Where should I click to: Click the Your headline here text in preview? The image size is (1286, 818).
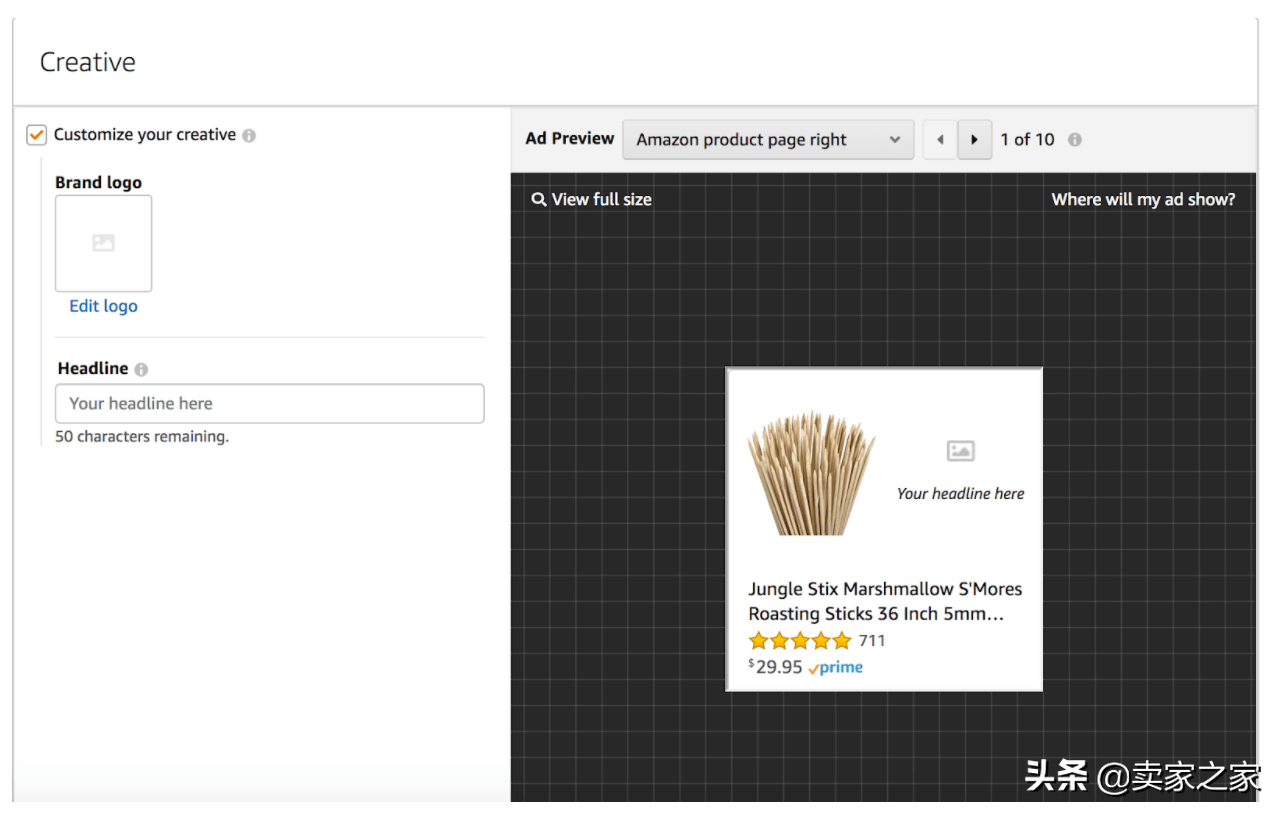[x=960, y=493]
